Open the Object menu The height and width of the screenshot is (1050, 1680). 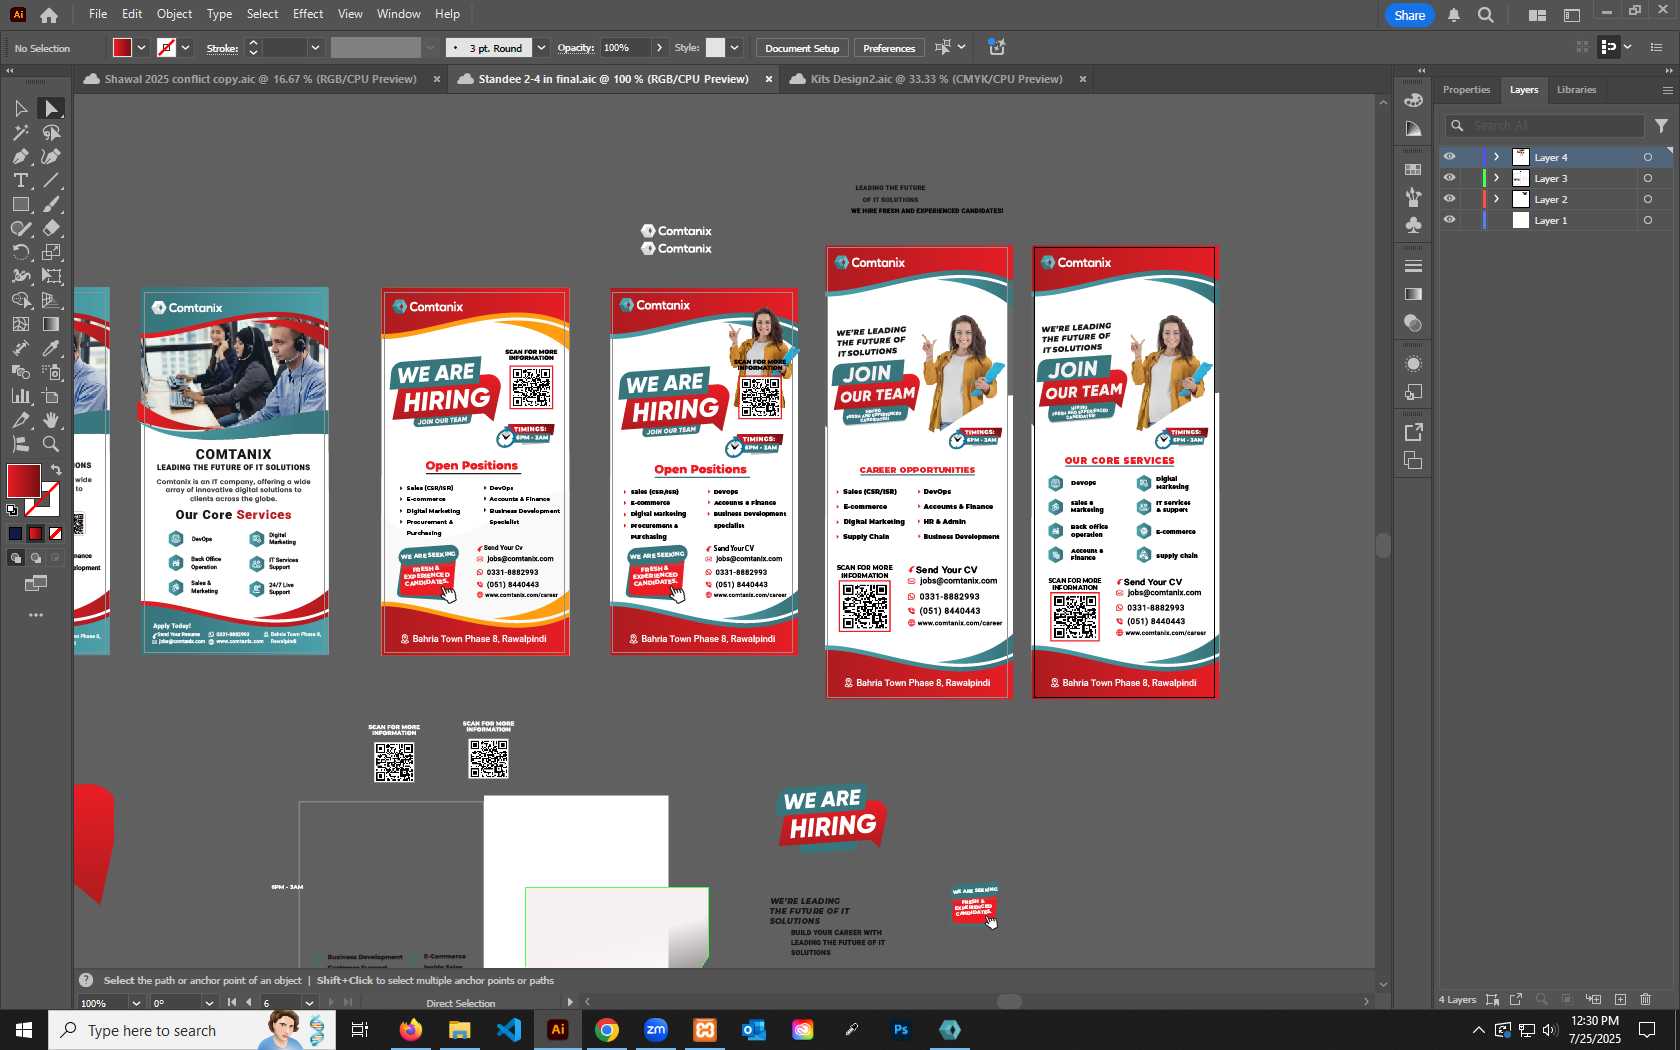pyautogui.click(x=174, y=14)
